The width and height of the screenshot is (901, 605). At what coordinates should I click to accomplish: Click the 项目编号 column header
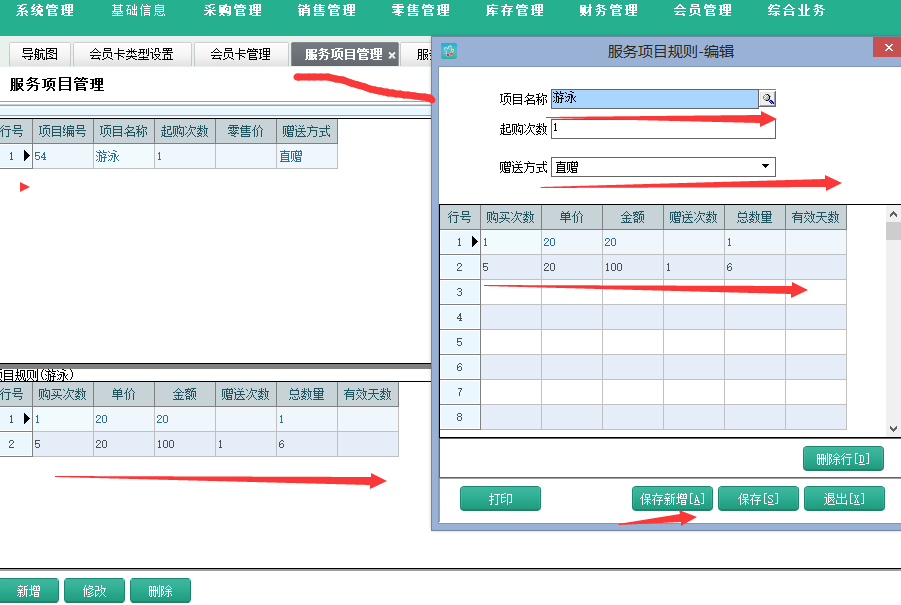(63, 132)
